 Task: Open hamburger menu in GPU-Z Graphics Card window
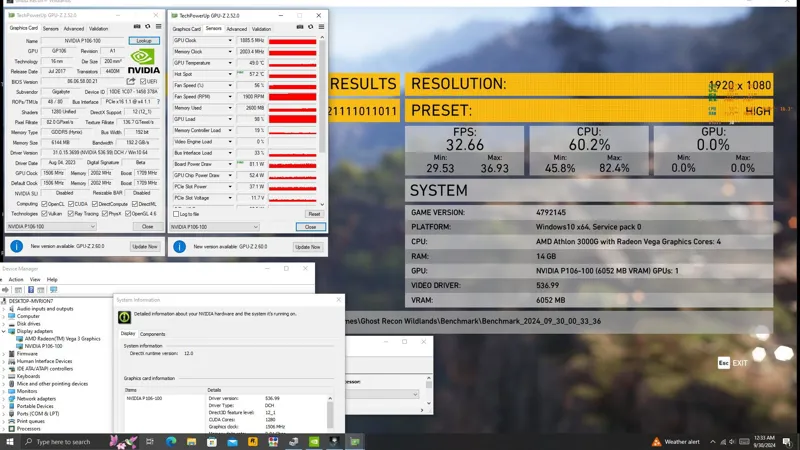(159, 27)
